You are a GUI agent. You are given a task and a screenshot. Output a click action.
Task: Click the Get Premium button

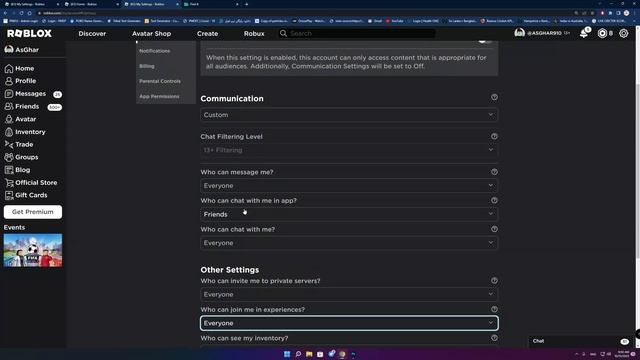pos(33,212)
